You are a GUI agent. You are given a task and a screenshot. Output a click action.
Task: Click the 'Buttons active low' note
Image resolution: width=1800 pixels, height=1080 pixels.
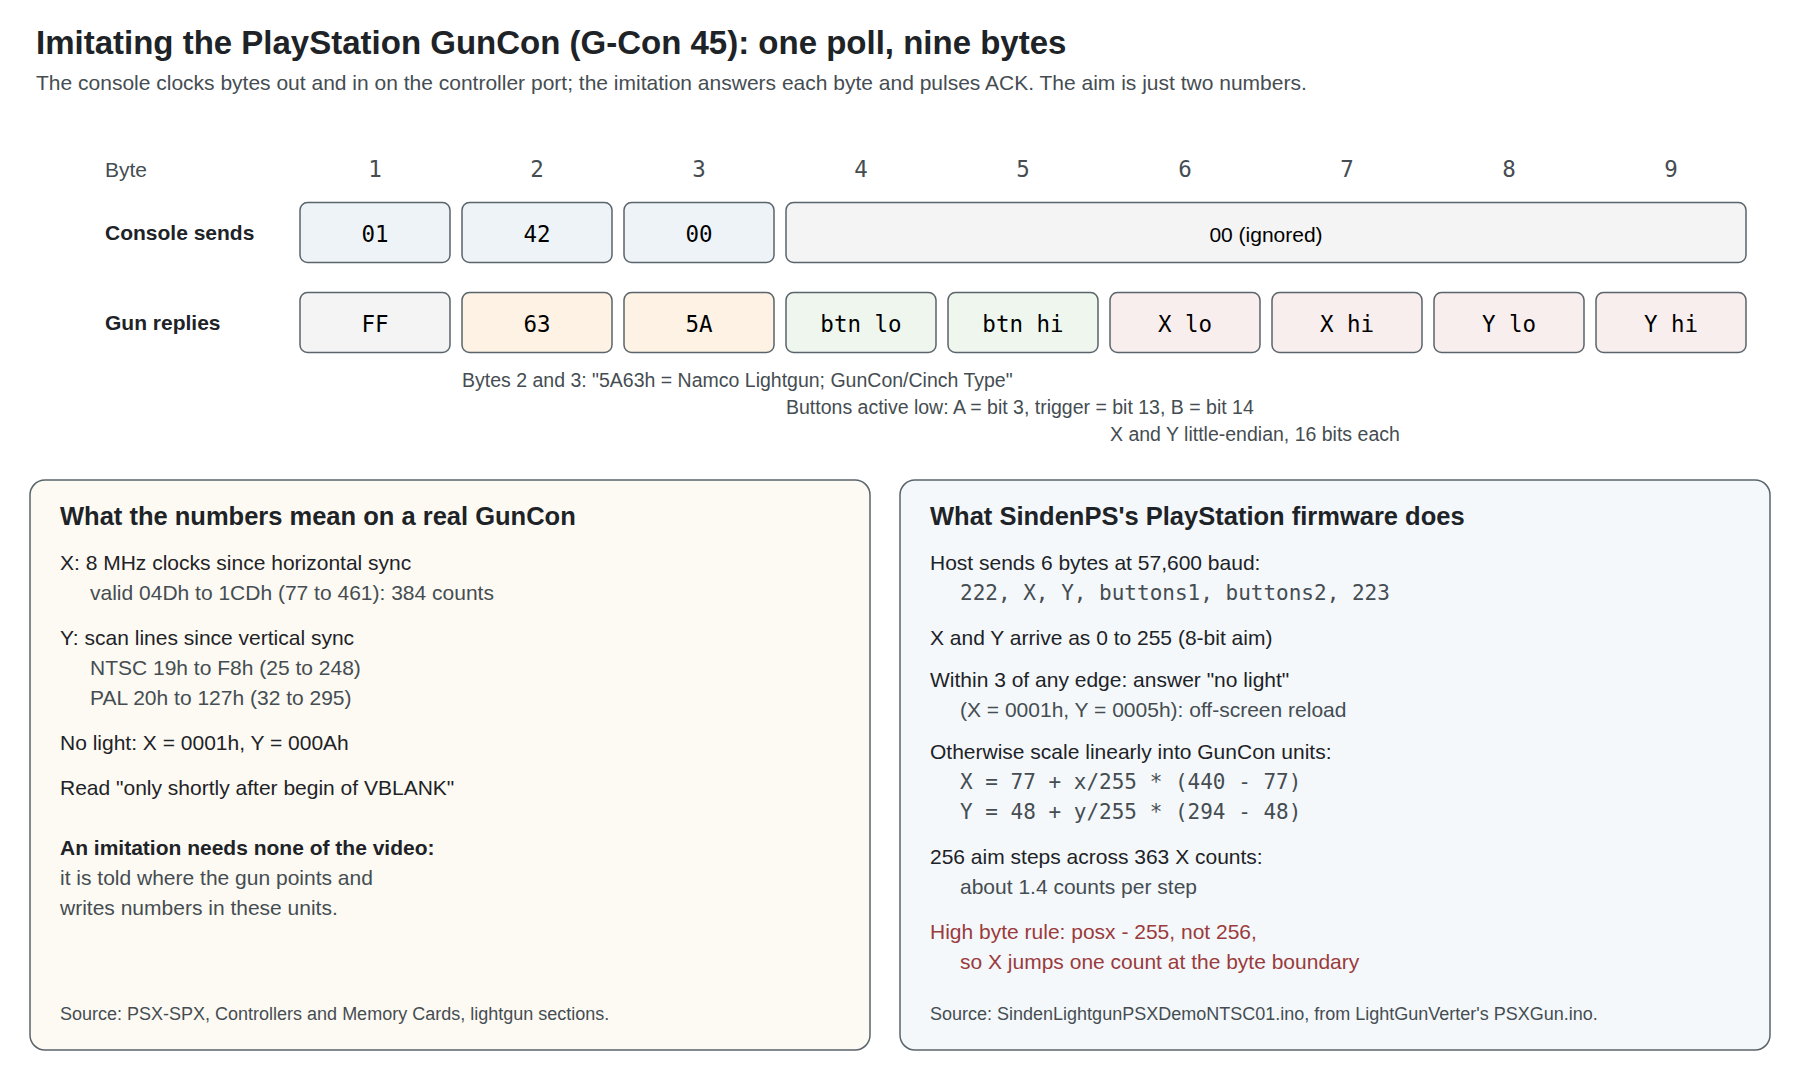click(x=1019, y=407)
